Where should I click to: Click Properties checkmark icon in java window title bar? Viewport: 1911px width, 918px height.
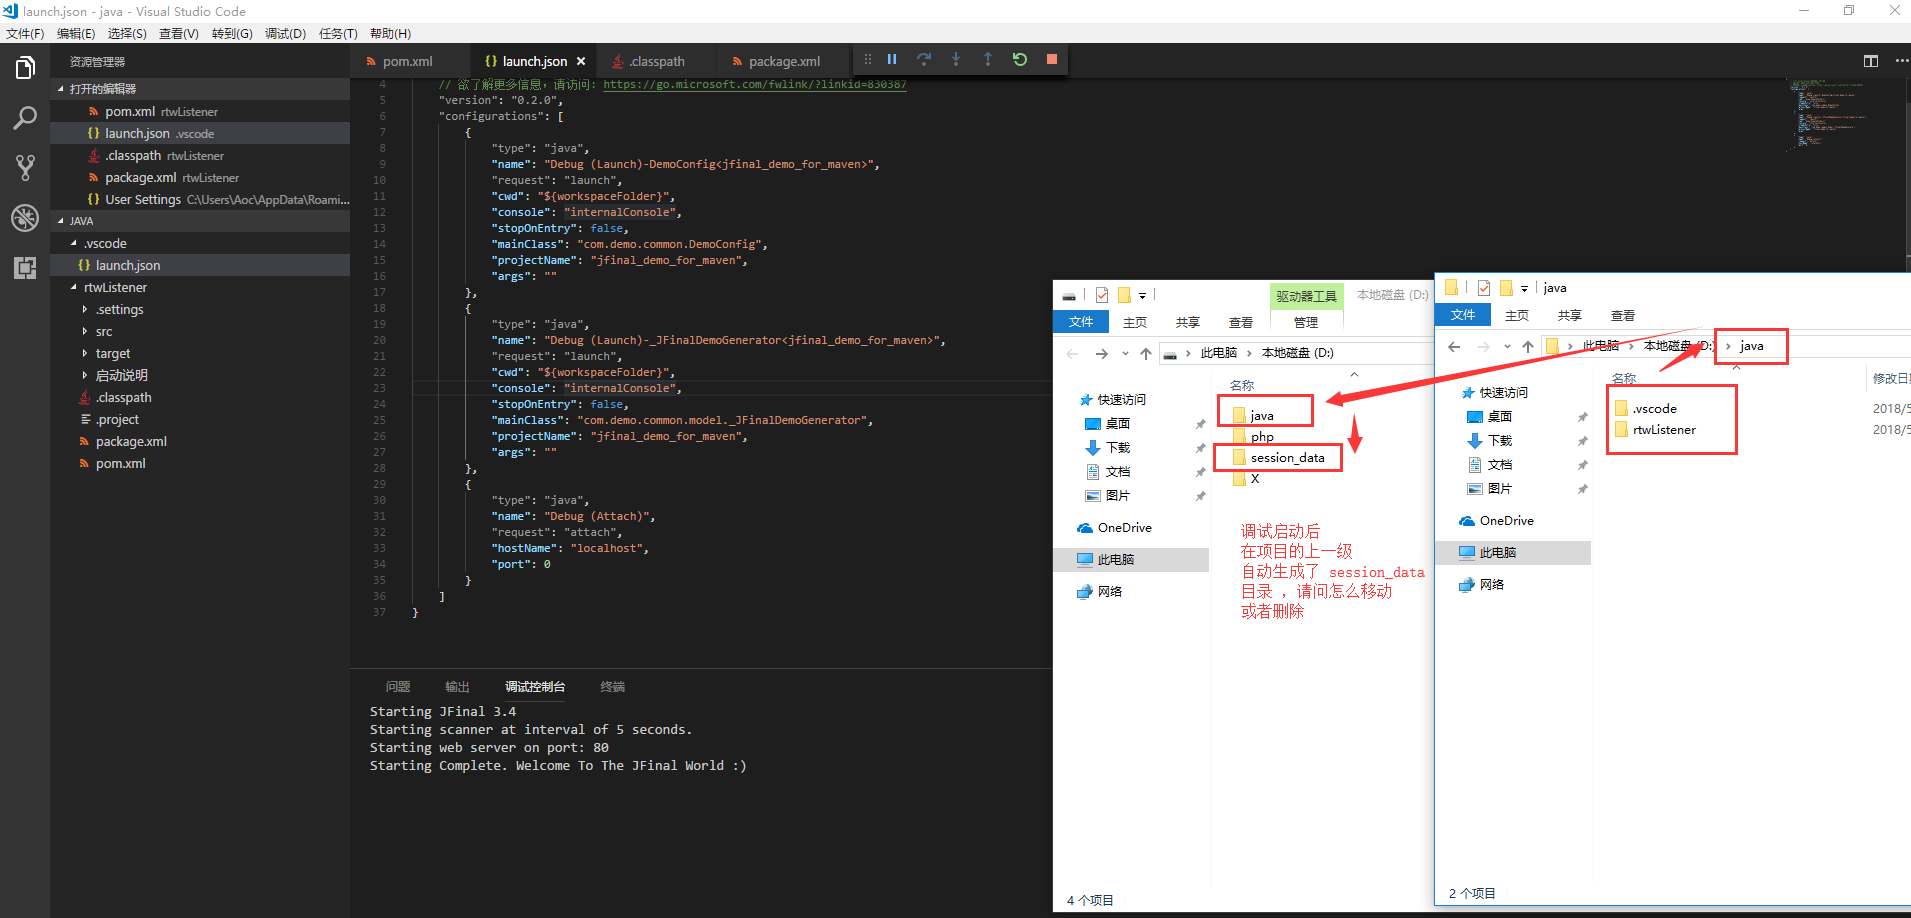point(1484,288)
